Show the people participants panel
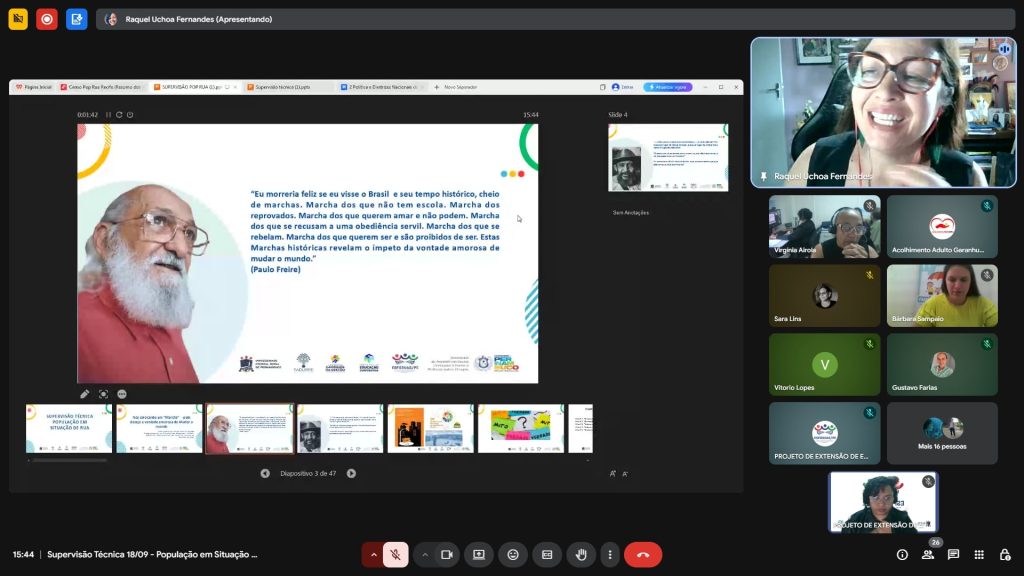Screen dimensions: 1024x576 (x=928, y=554)
